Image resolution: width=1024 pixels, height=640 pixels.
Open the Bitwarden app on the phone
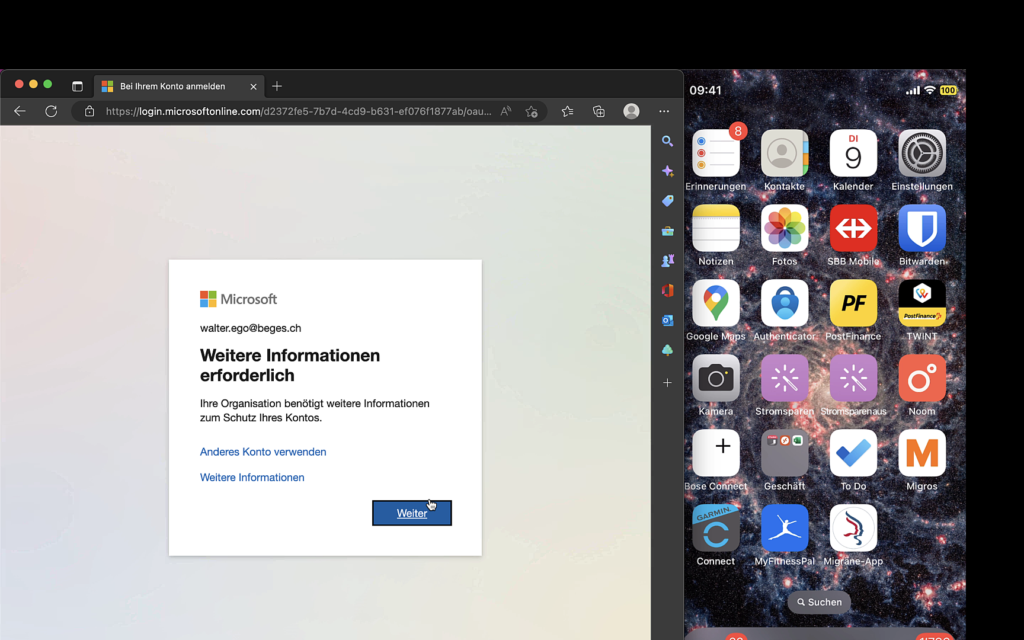tap(921, 229)
